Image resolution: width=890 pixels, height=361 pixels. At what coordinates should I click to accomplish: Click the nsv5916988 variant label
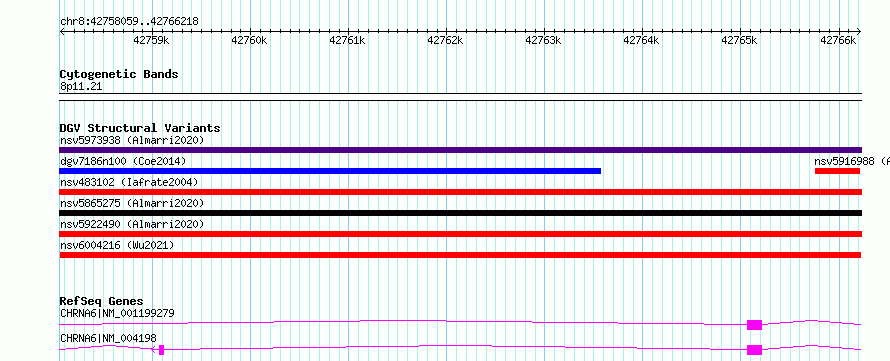(x=851, y=161)
